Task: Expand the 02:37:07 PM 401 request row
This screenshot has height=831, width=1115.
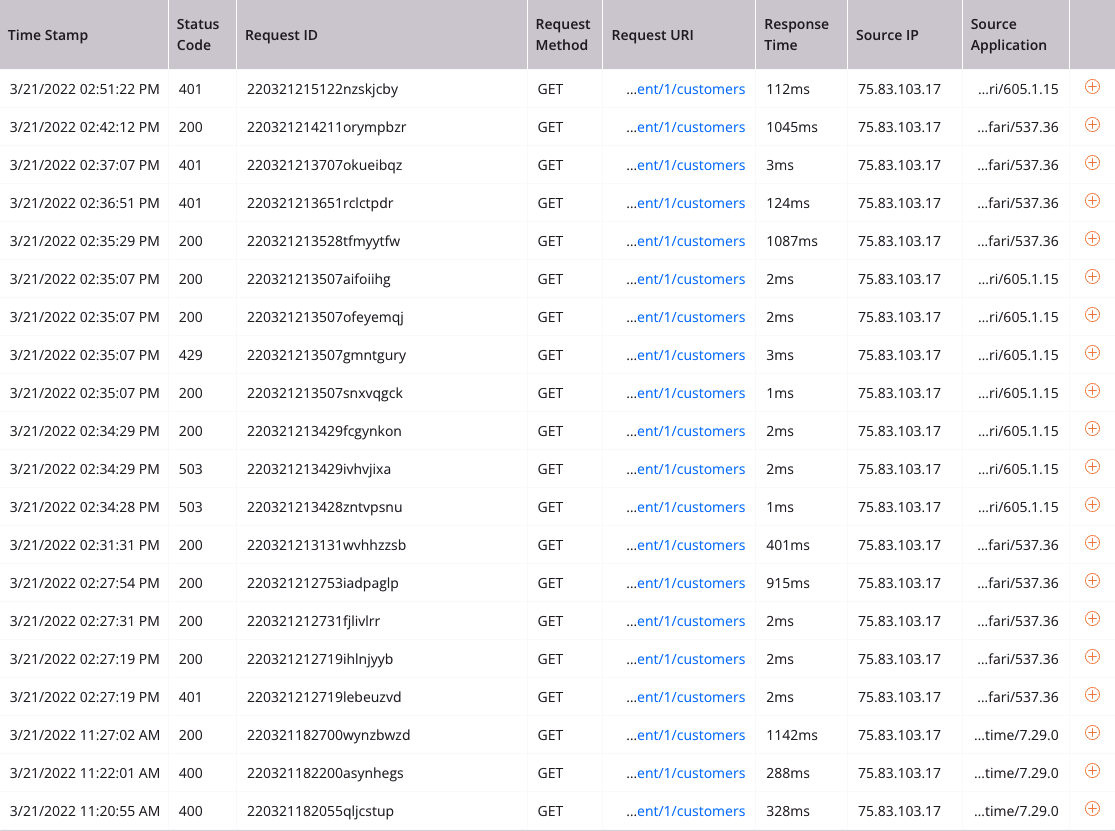Action: [1092, 164]
